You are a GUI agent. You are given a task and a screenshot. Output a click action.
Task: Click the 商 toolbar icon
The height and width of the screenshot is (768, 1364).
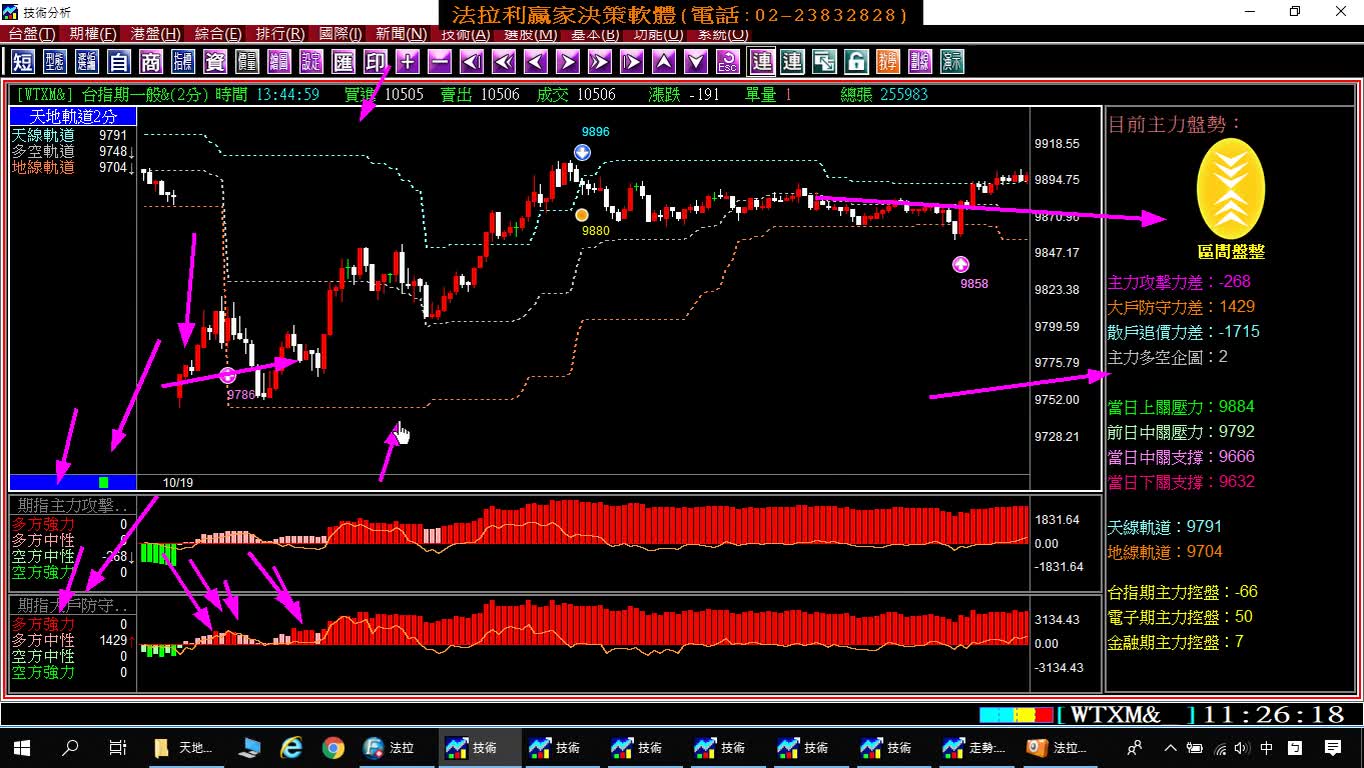pos(151,62)
